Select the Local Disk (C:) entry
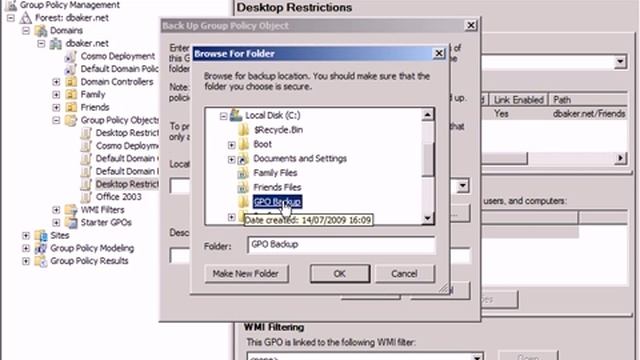The width and height of the screenshot is (640, 360). click(272, 115)
